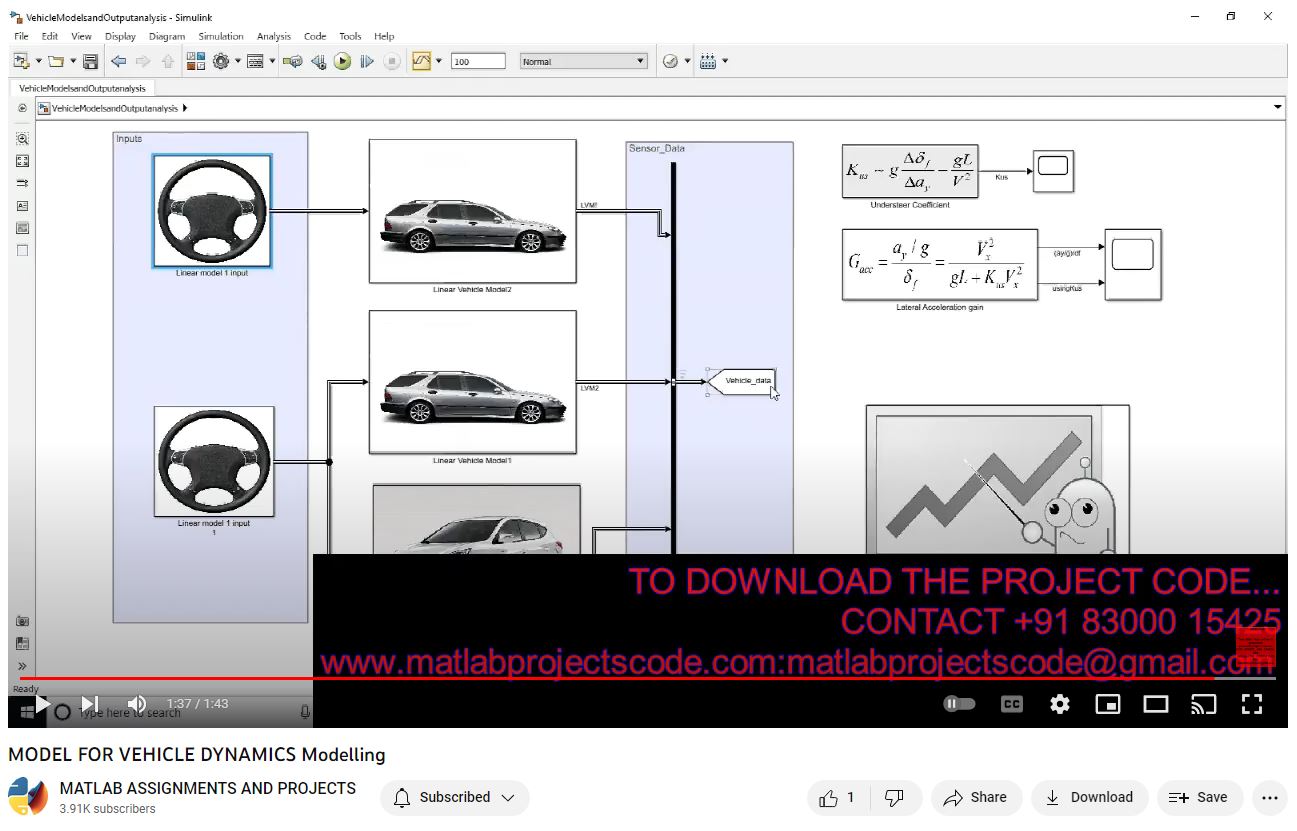Expand model path arrow in breadcrumb bar

point(186,108)
